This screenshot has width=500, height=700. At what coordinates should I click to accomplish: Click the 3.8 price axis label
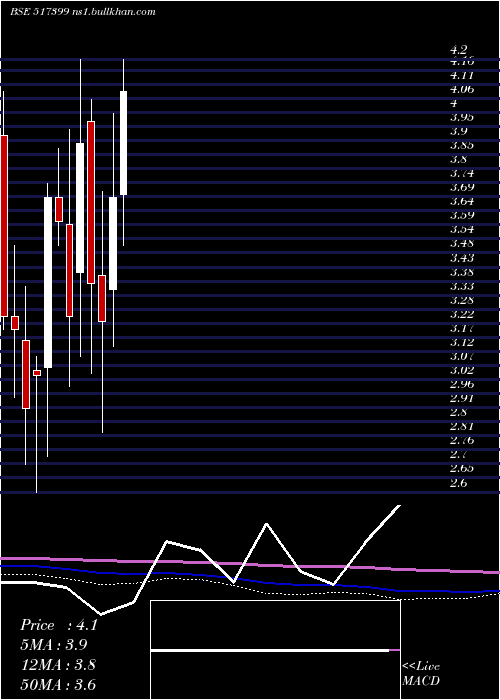click(x=459, y=159)
